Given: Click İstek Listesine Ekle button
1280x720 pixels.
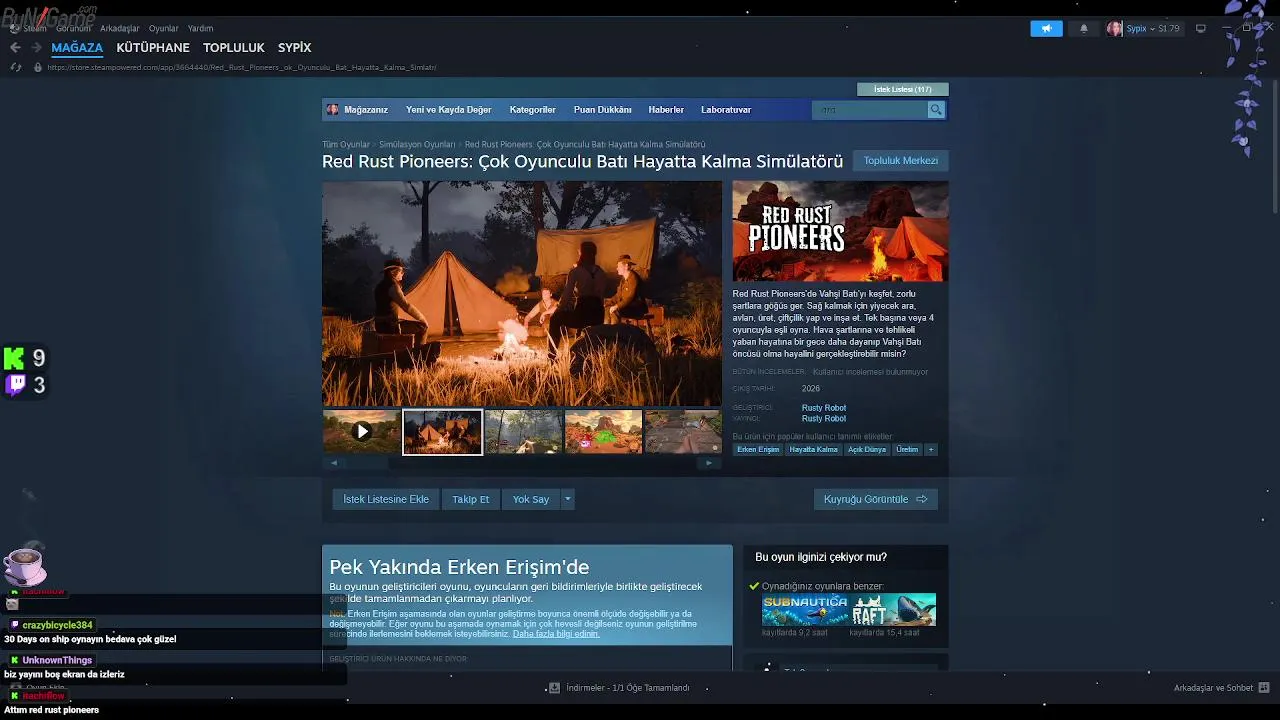Looking at the screenshot, I should [x=386, y=499].
